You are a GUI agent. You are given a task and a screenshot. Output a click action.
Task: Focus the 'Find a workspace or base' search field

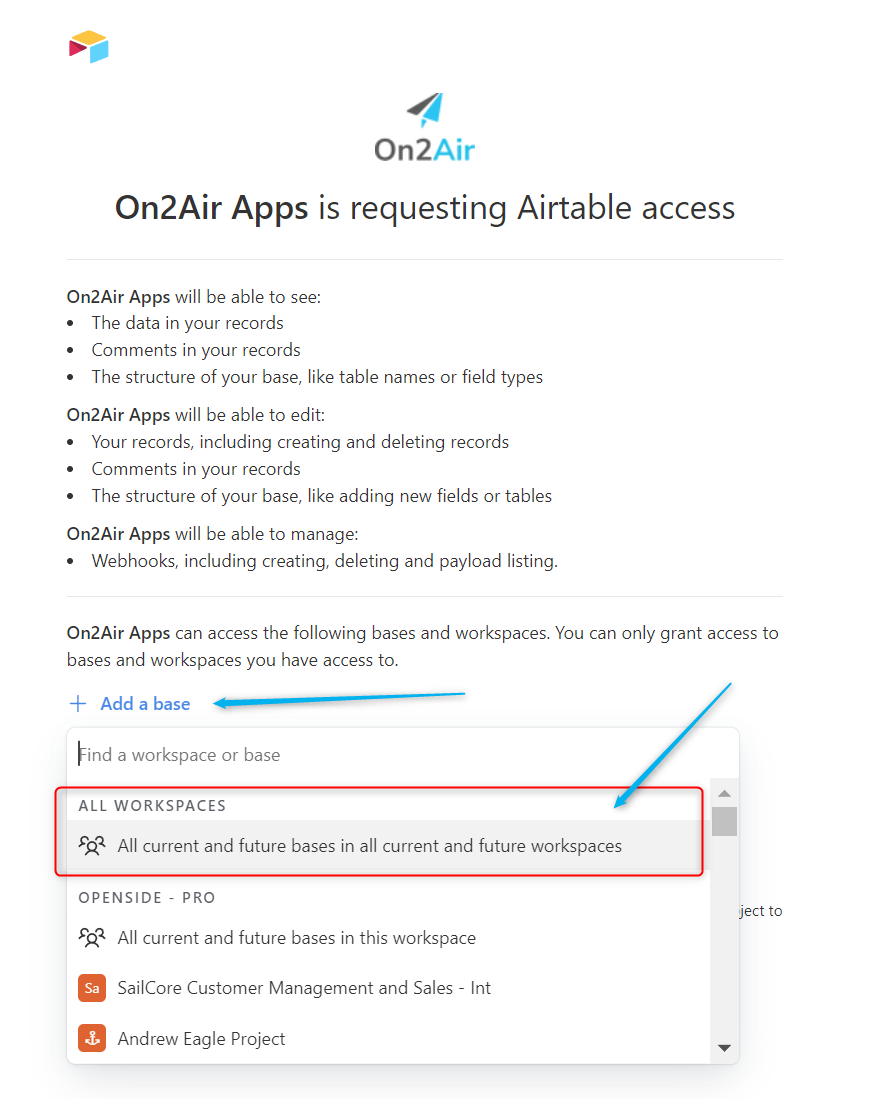click(x=400, y=755)
